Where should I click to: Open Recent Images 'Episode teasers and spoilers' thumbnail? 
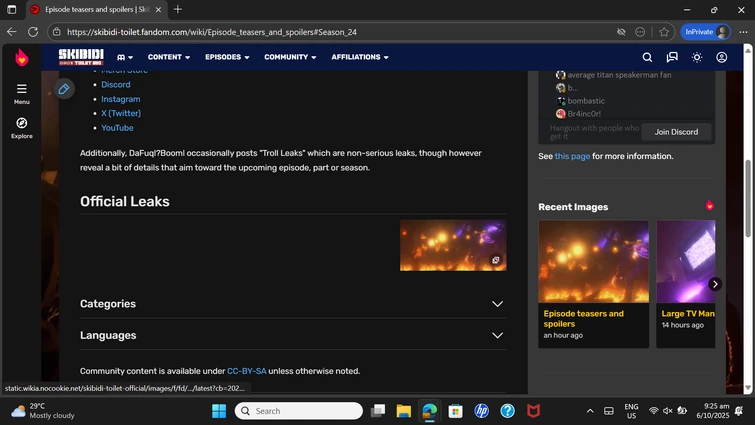594,261
